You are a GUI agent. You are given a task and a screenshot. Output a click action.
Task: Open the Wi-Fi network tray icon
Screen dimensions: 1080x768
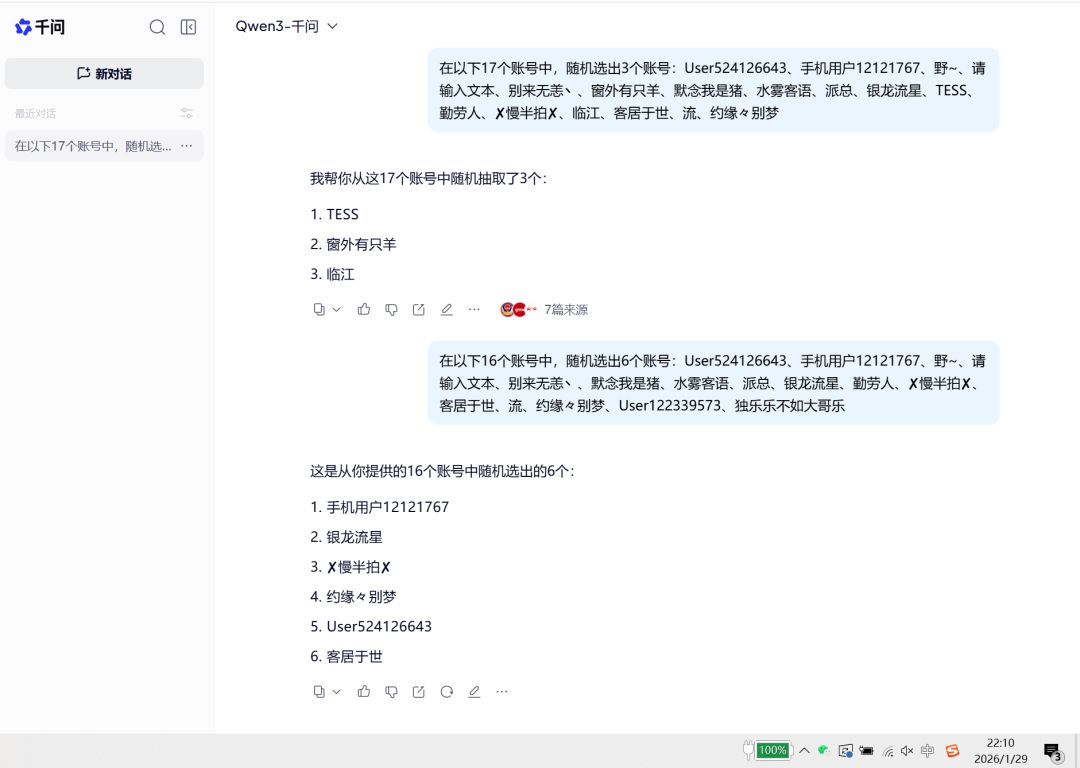click(889, 751)
